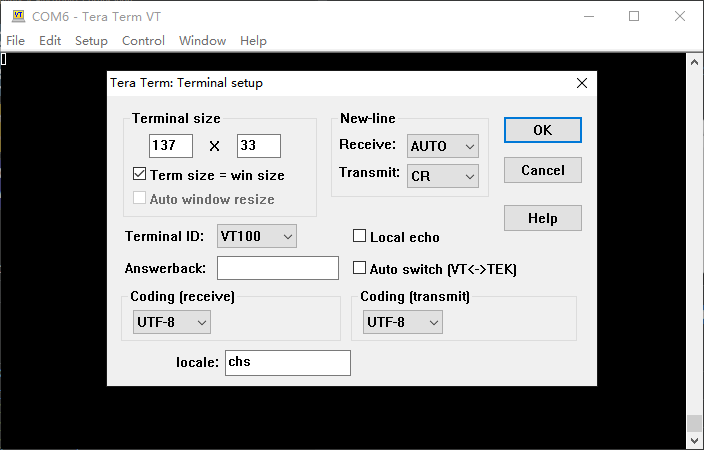
Task: Open the Coding (receive) UTF-8 dropdown
Action: pyautogui.click(x=170, y=322)
